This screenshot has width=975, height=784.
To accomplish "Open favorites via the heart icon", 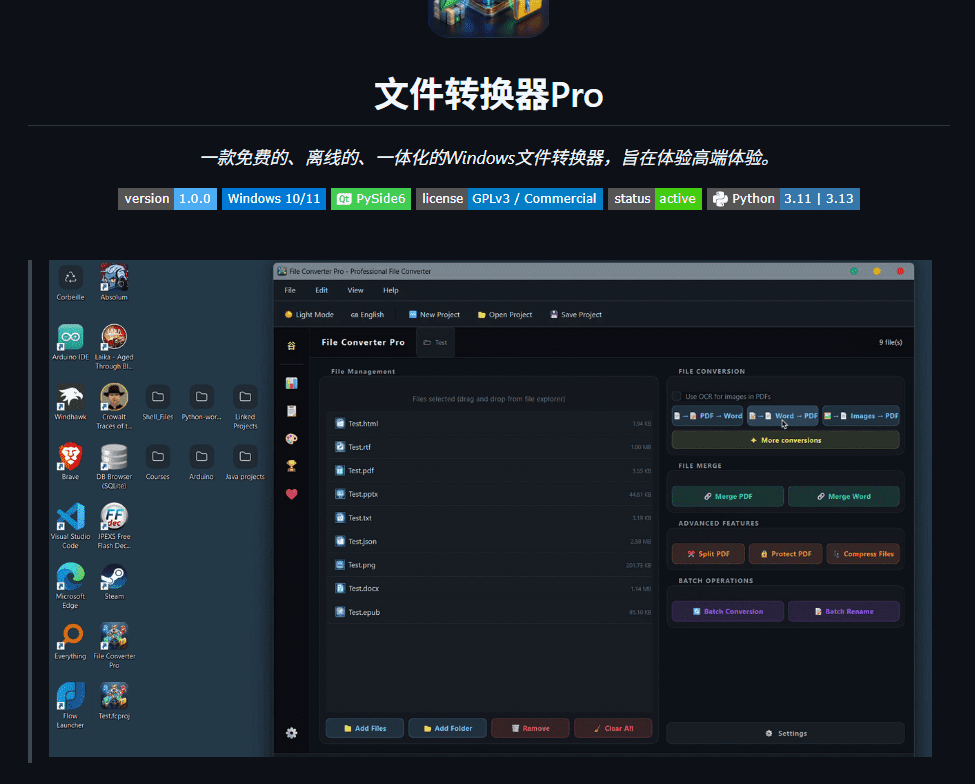I will click(291, 492).
